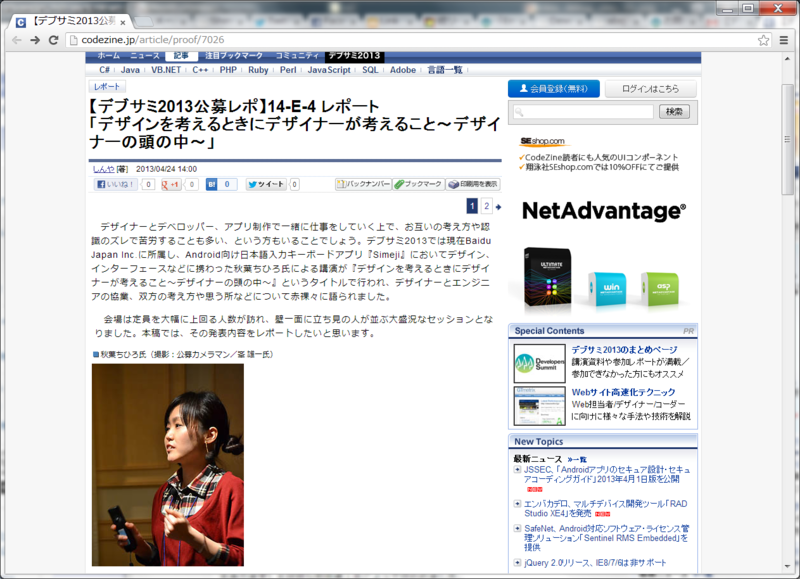Click the Adobe link
800x579 pixels.
(x=403, y=70)
